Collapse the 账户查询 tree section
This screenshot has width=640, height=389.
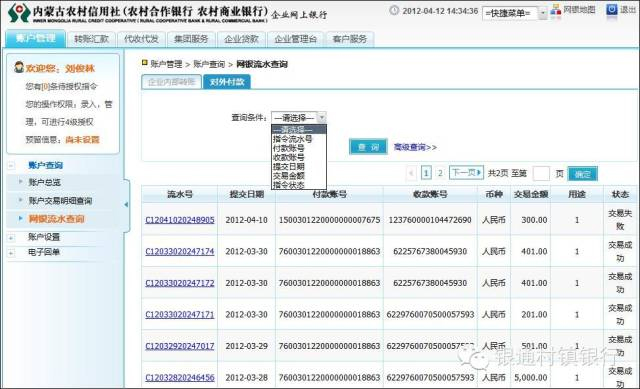click(x=11, y=165)
